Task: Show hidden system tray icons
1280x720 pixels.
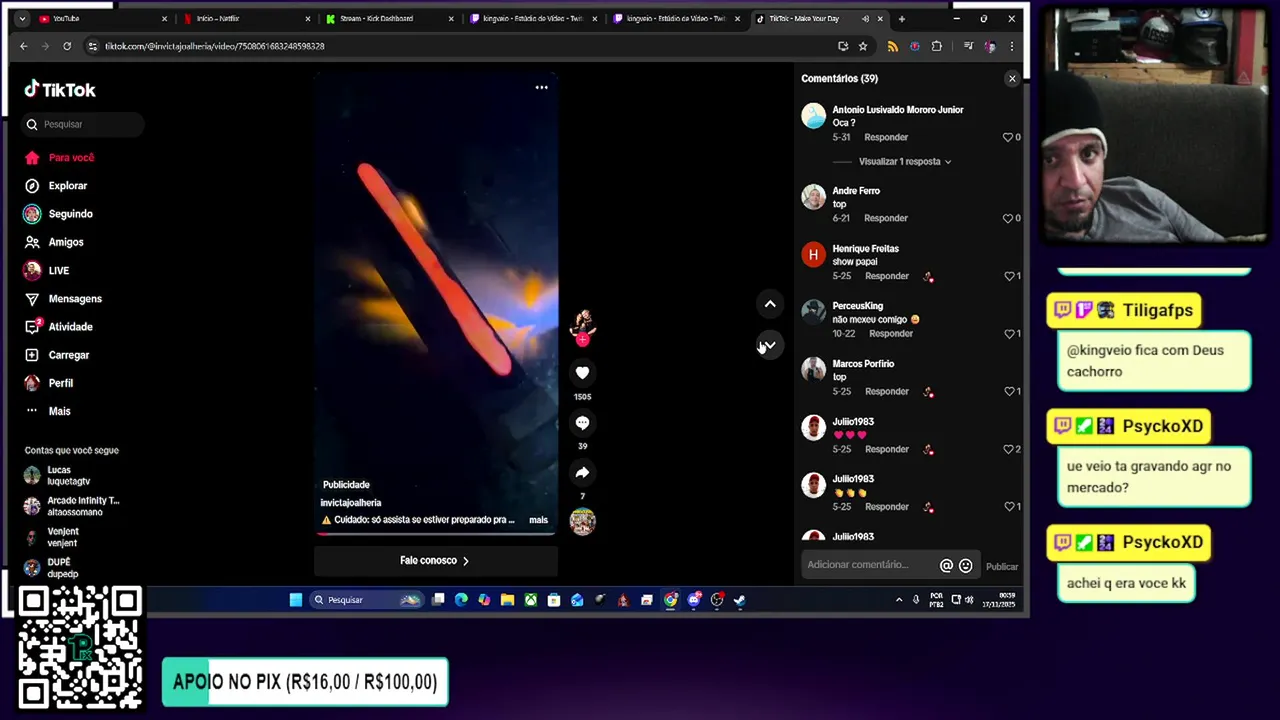Action: (x=898, y=600)
